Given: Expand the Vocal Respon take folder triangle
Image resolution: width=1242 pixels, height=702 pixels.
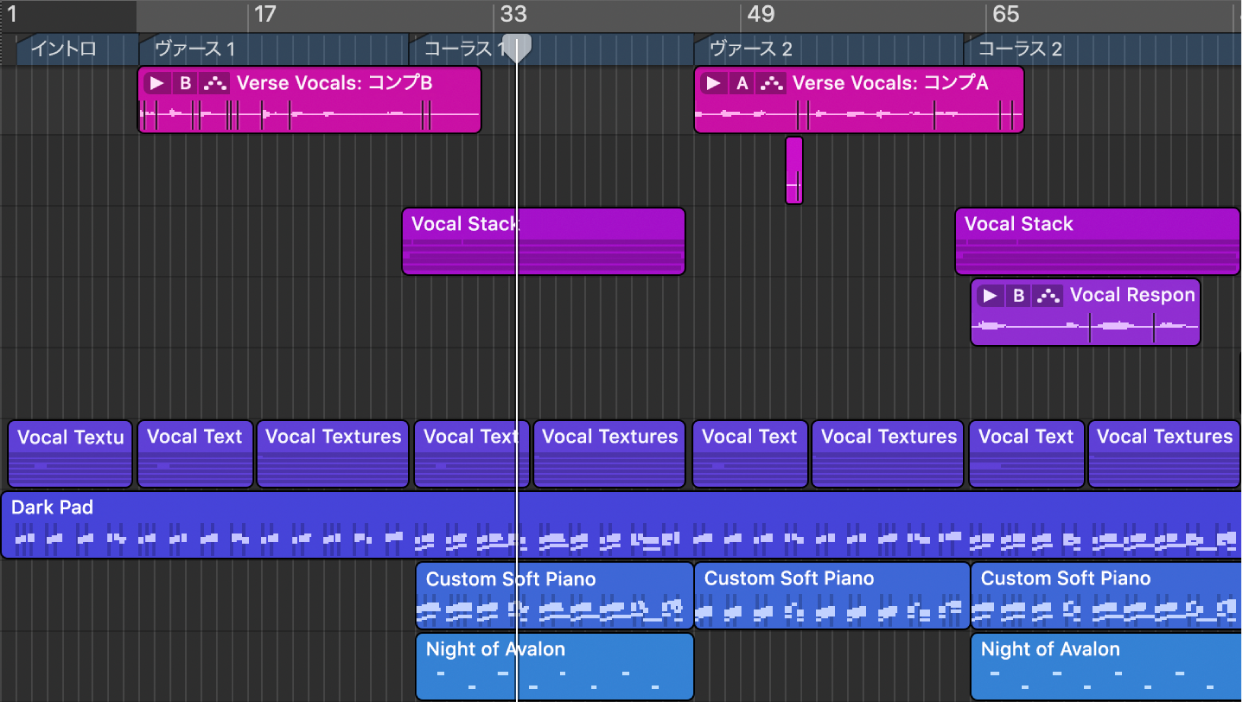Looking at the screenshot, I should pyautogui.click(x=989, y=295).
